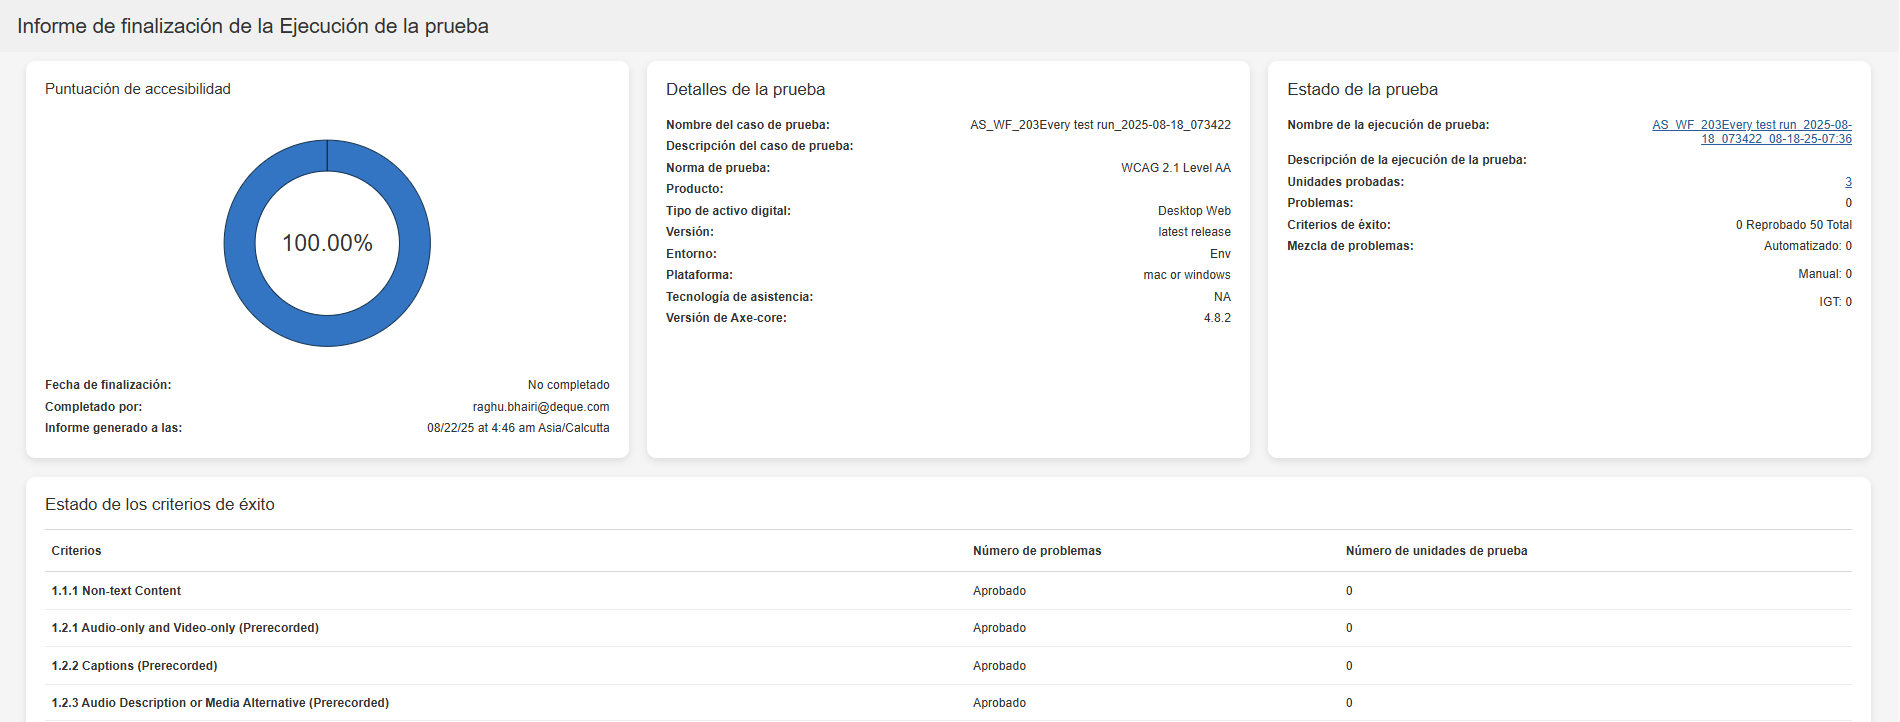Select the 1.2.3 Audio Description criterion row

pyautogui.click(x=220, y=703)
